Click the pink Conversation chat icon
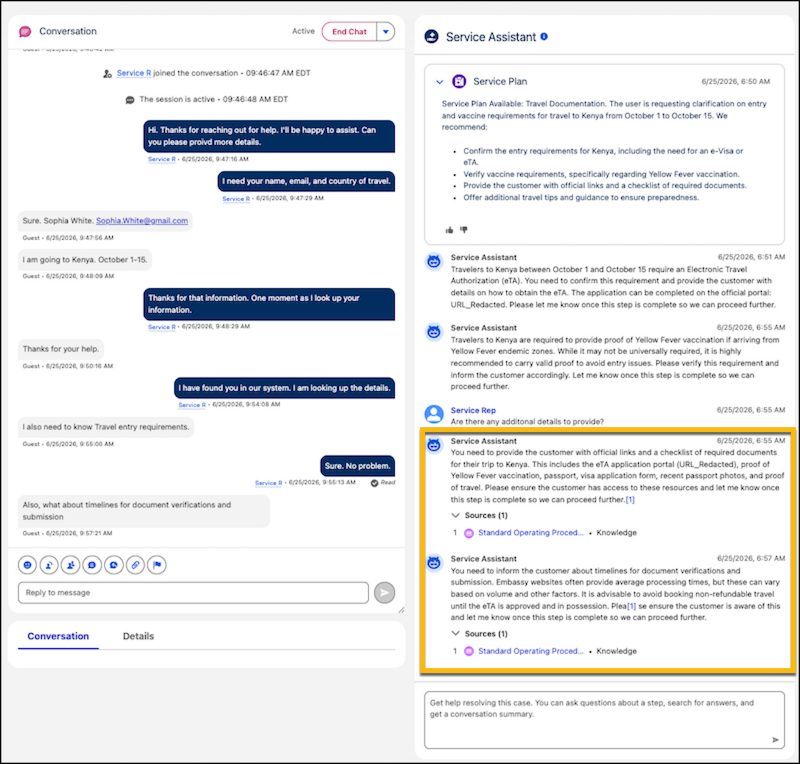The height and width of the screenshot is (764, 800). point(25,32)
